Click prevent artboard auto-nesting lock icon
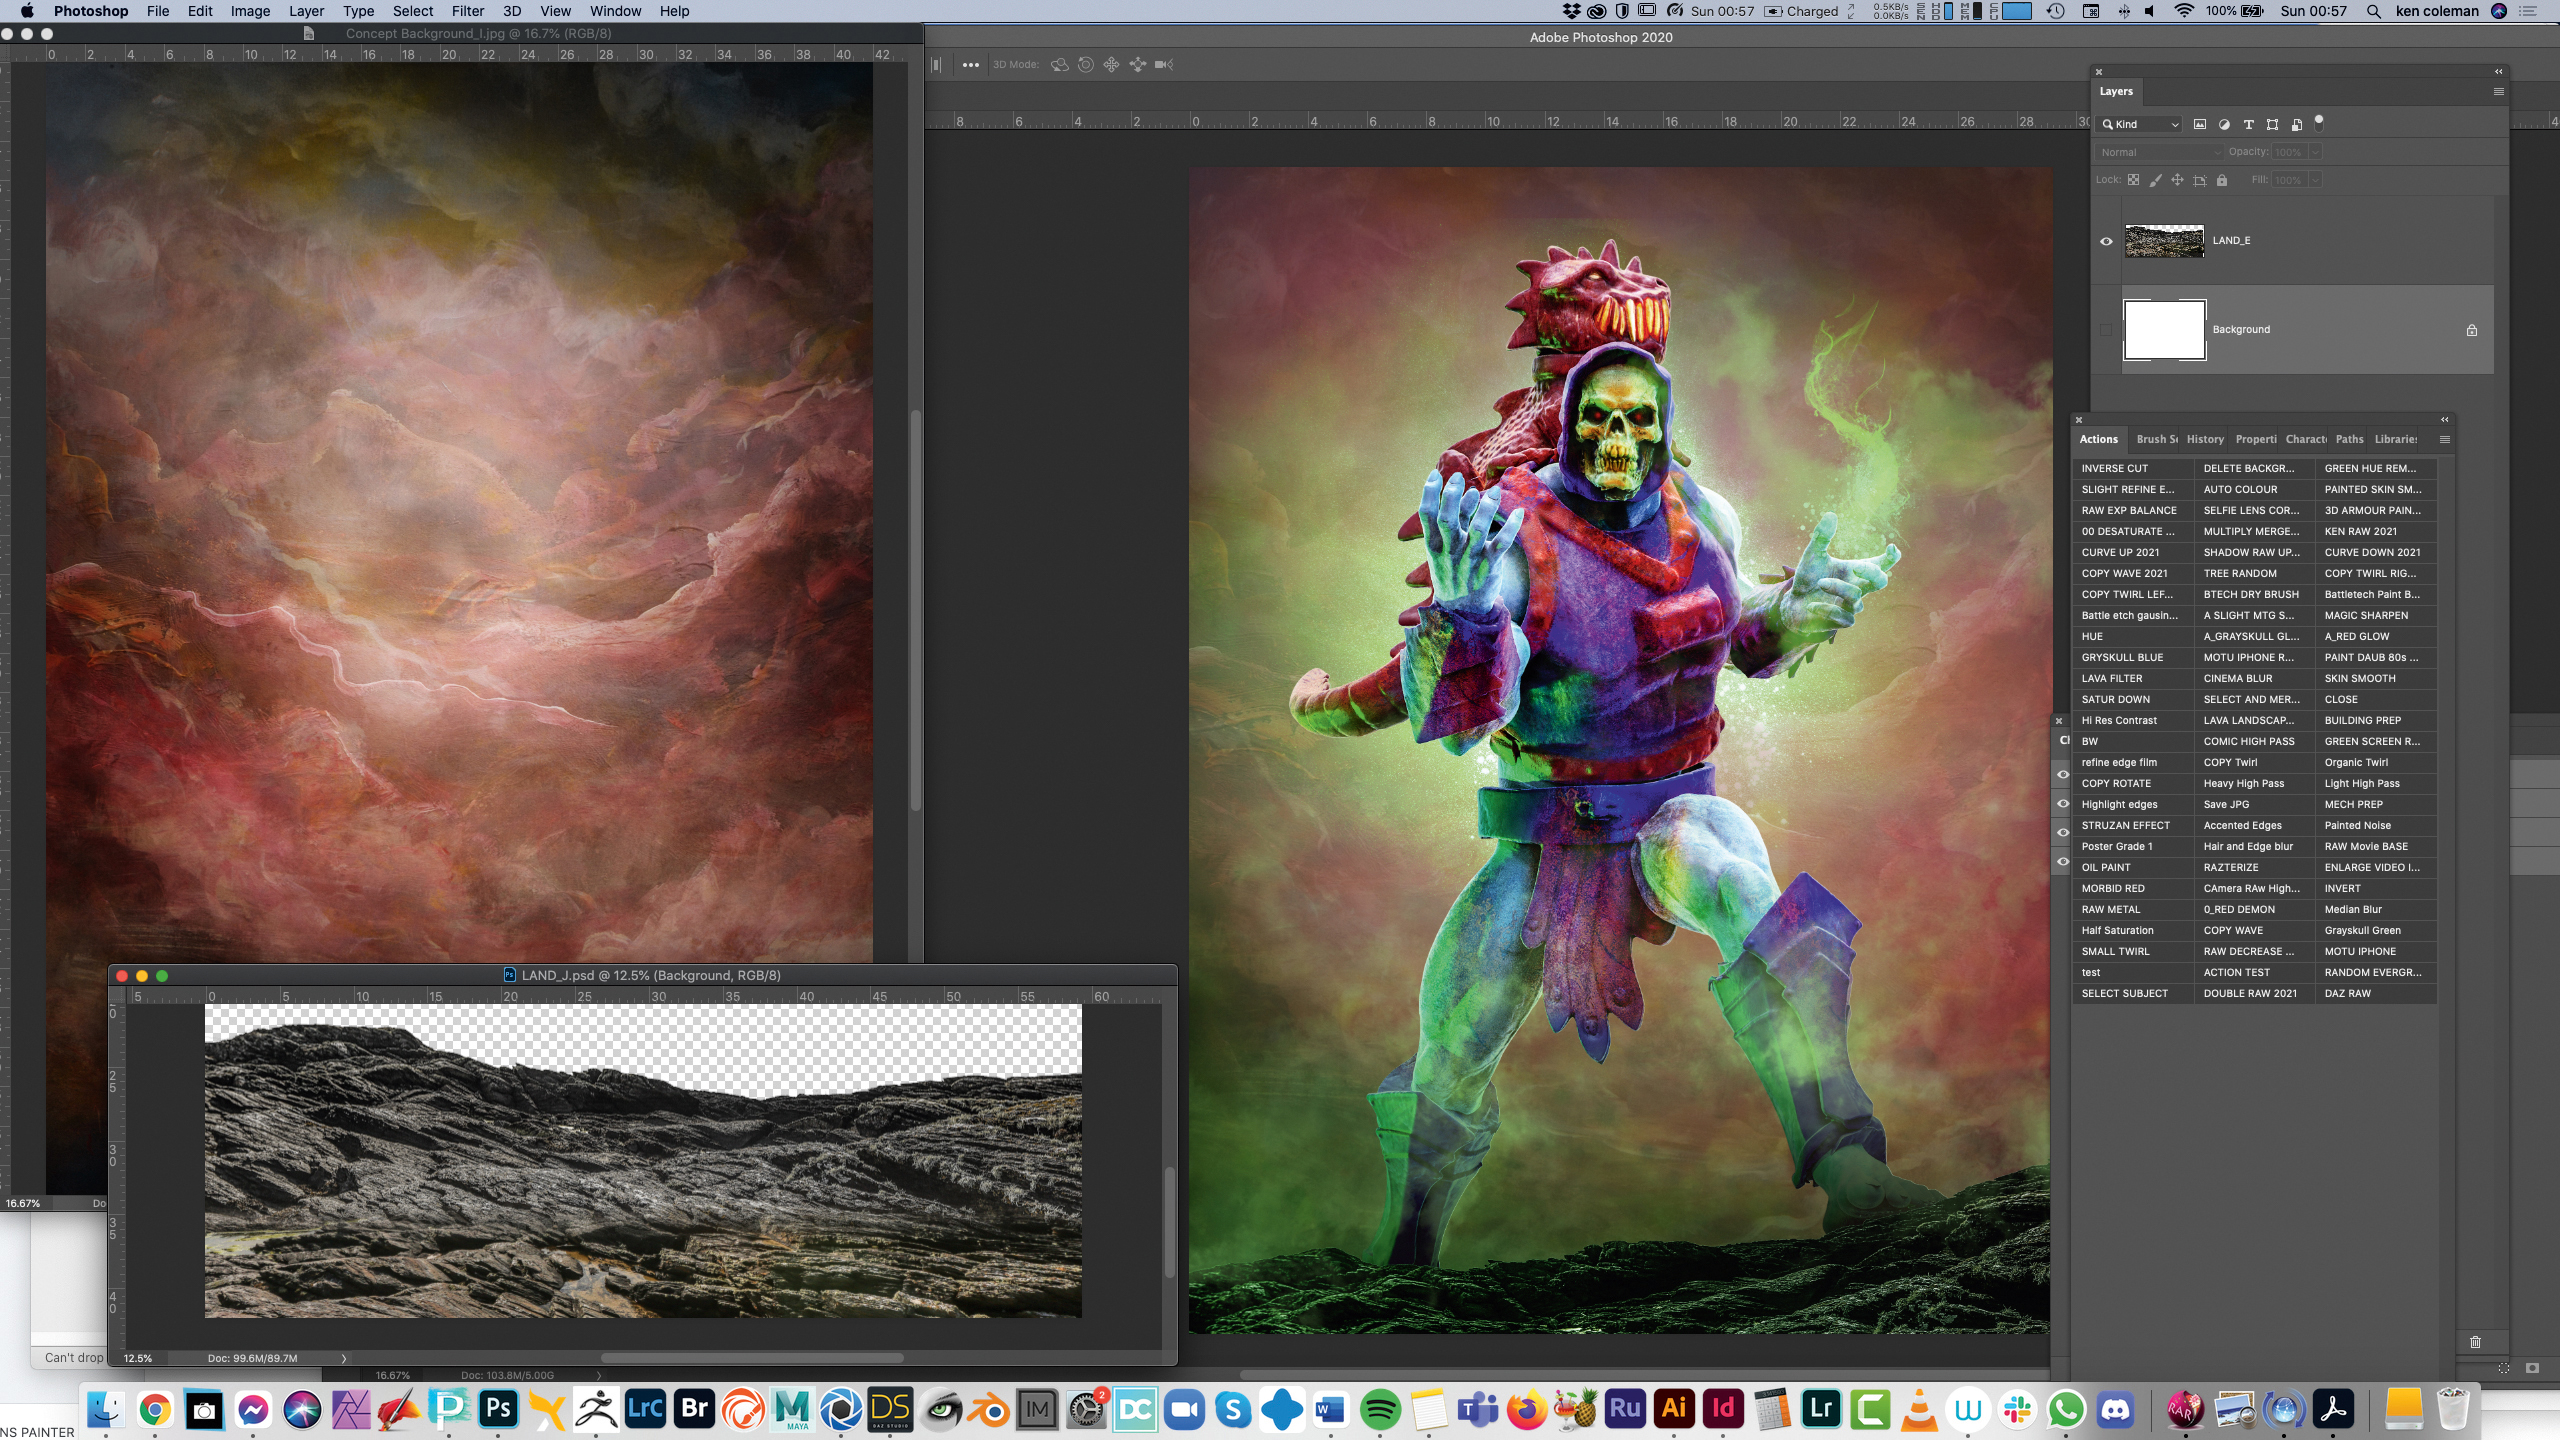Image resolution: width=2560 pixels, height=1440 pixels. 2199,180
